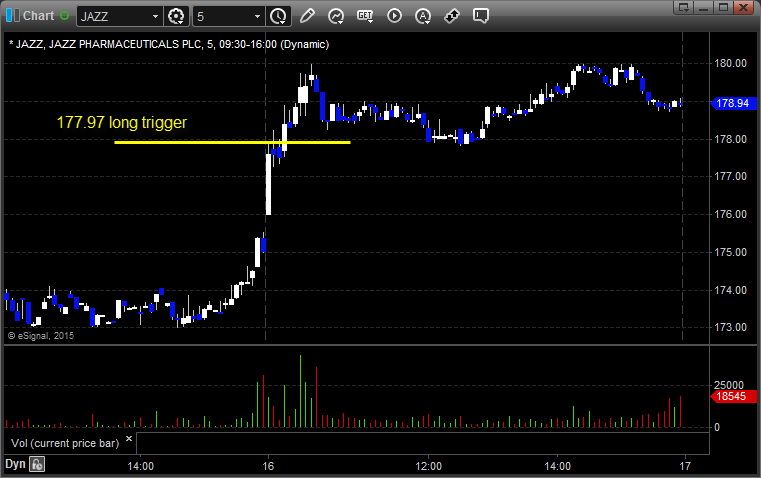Click the '177.97 long trigger' text annotation

(122, 122)
